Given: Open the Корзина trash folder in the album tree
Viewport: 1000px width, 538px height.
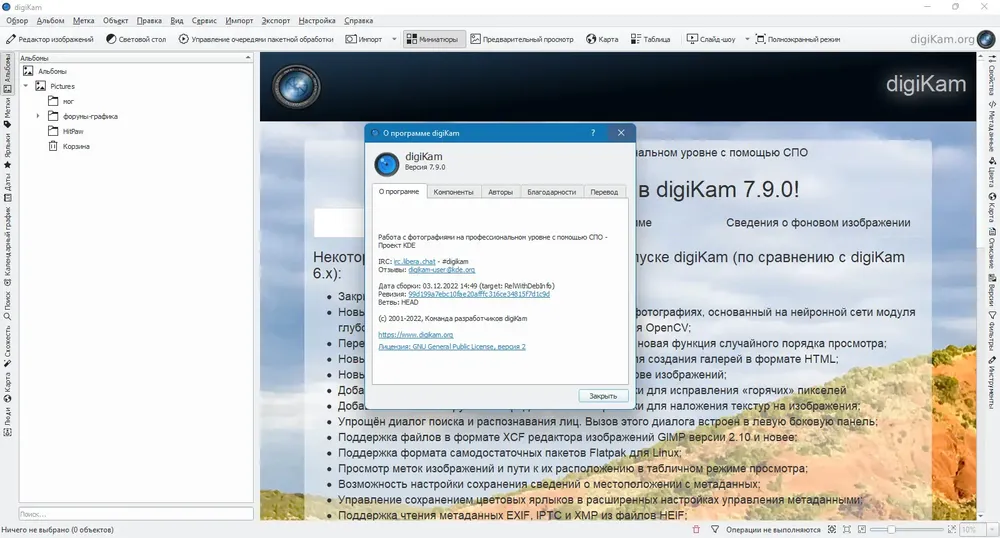Looking at the screenshot, I should 75,146.
